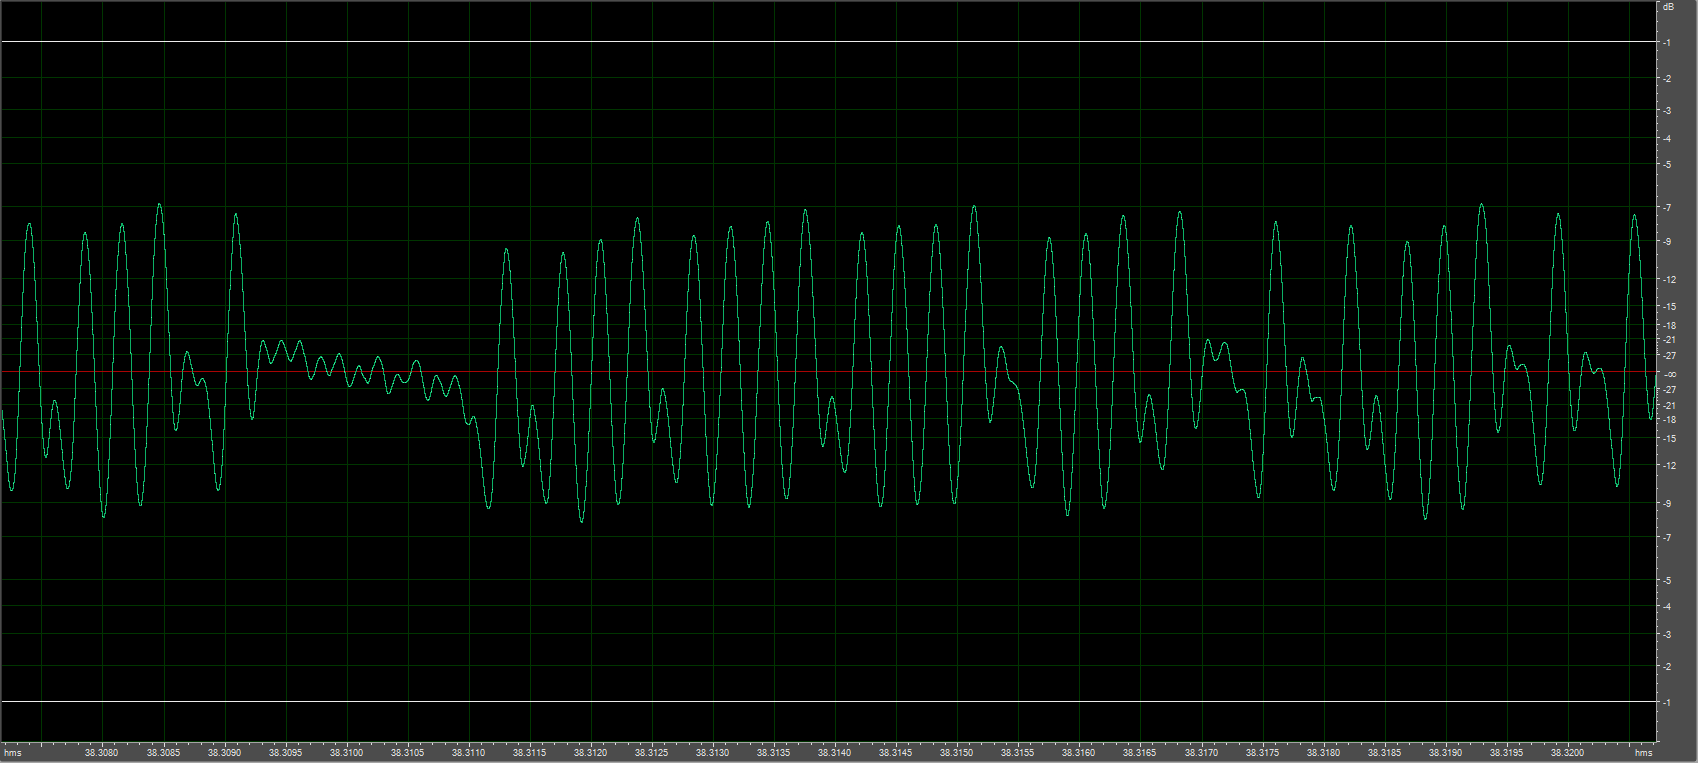Click the 38.3180 time ruler label

coord(1324,753)
